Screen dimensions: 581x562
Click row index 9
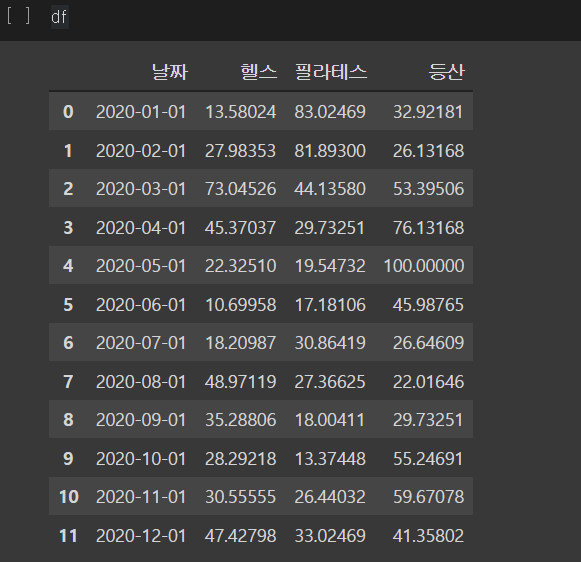tap(68, 459)
